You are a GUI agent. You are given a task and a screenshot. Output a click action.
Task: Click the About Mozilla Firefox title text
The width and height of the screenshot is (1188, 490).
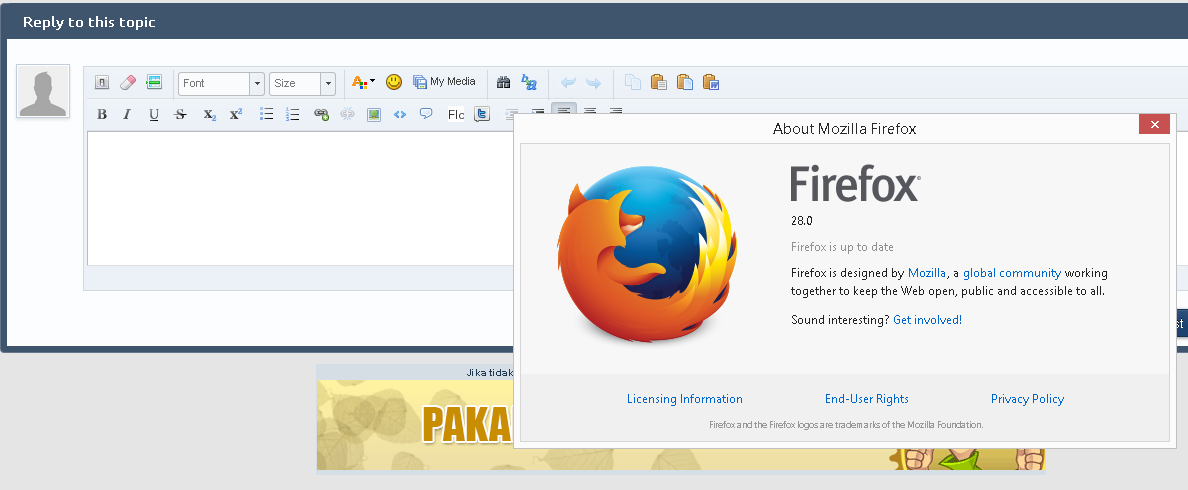[x=845, y=129]
